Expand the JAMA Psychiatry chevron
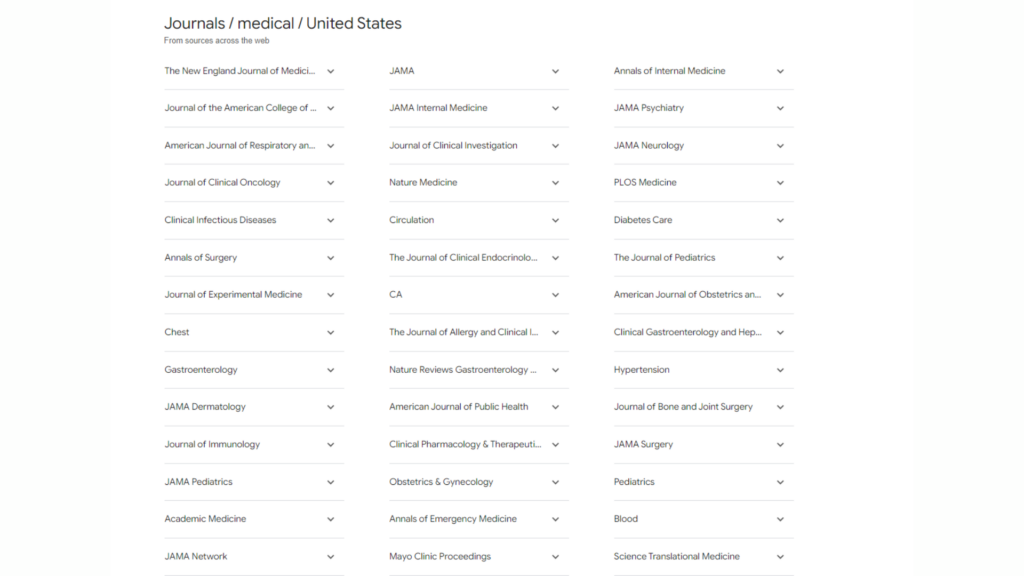Screen dimensions: 1024x576 (781, 108)
